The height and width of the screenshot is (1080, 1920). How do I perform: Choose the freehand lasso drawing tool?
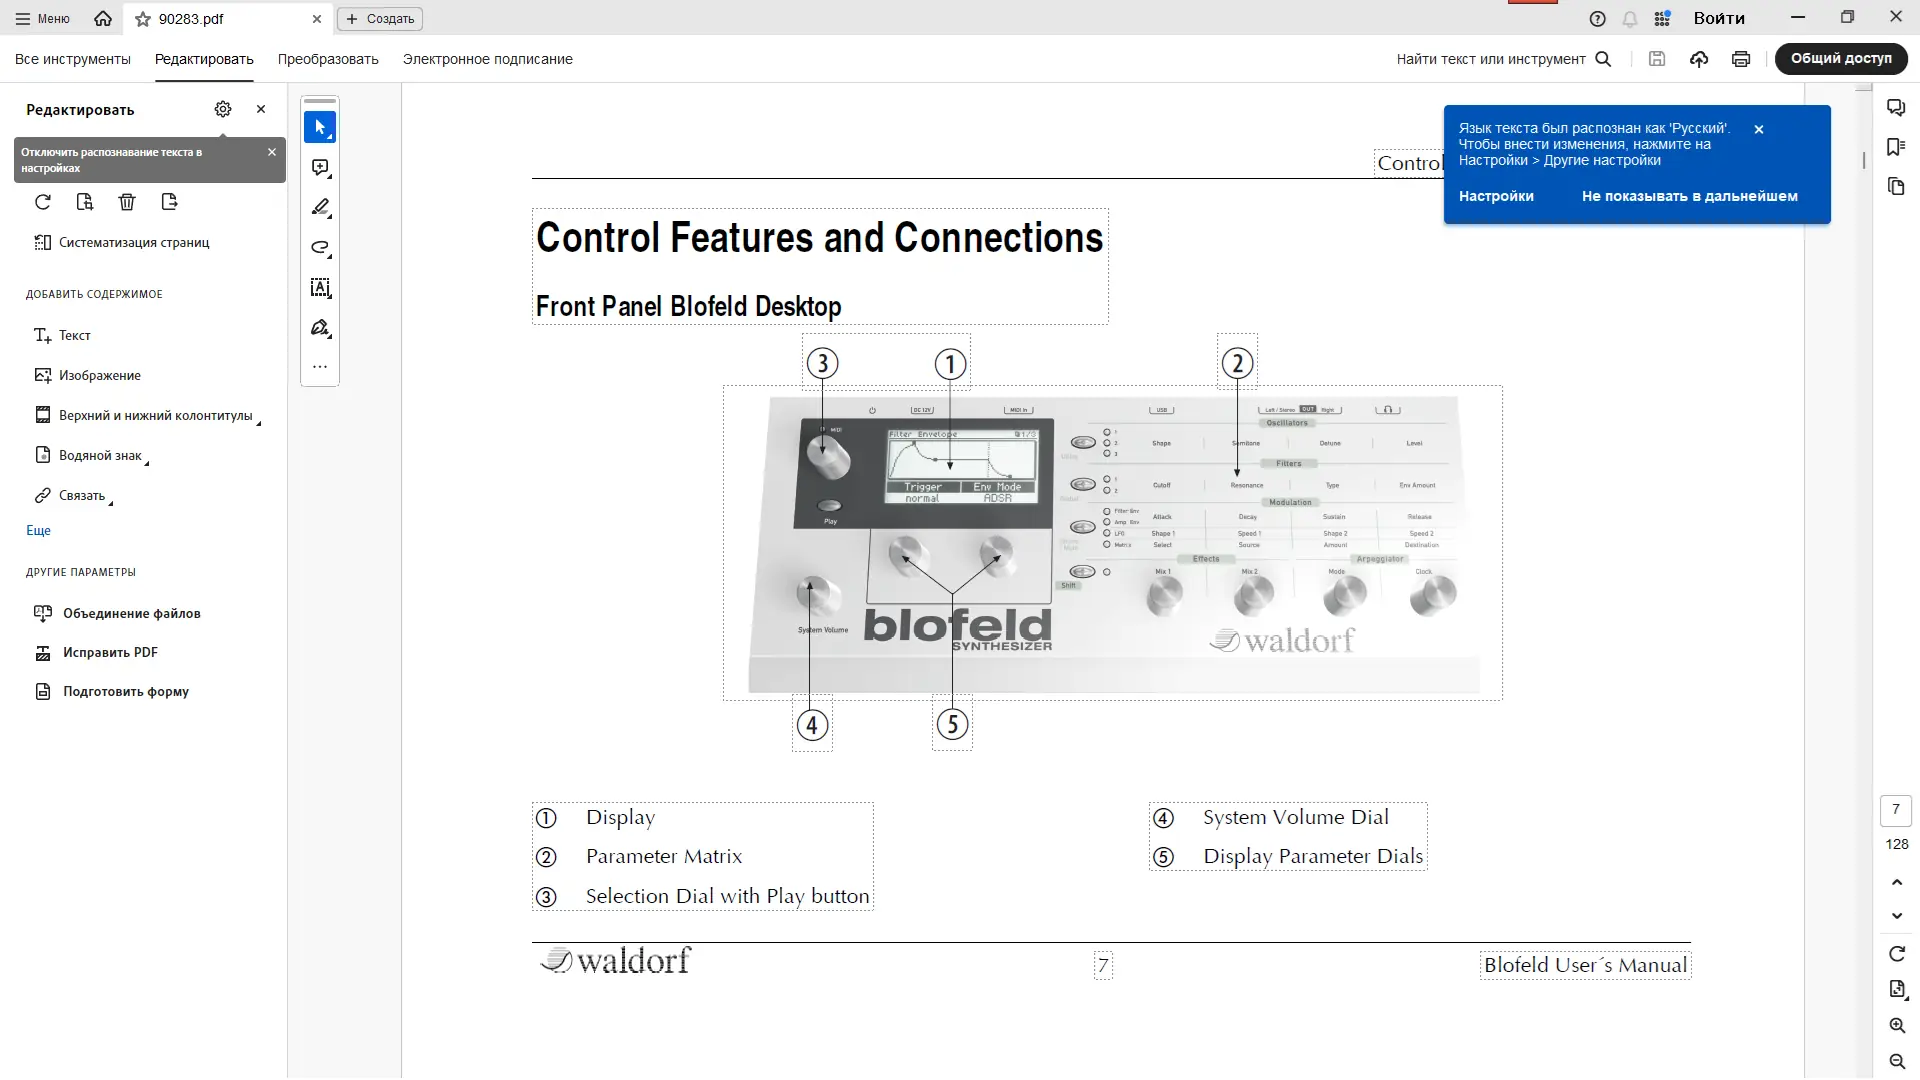click(320, 248)
